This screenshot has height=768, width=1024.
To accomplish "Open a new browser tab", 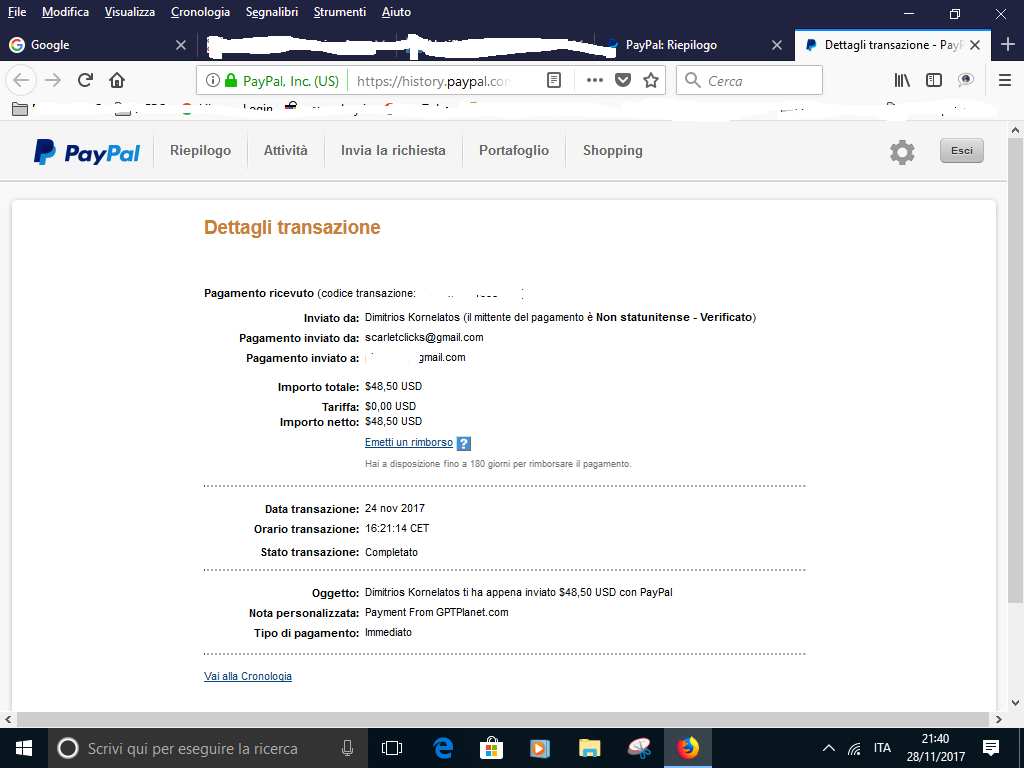I will pyautogui.click(x=1008, y=44).
